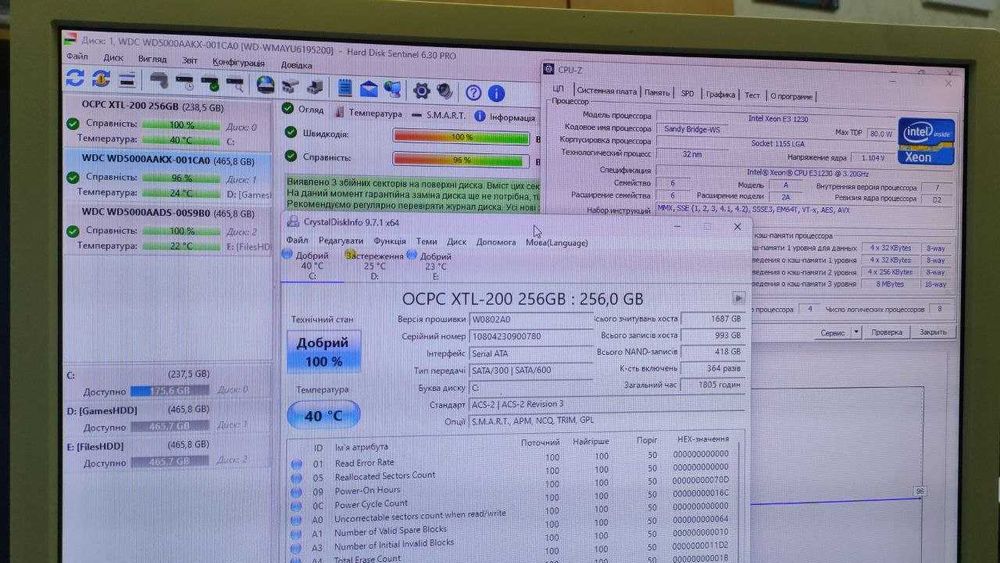Click the horizontal lines panel icon in Sentinel toolbar
The height and width of the screenshot is (563, 1000).
click(127, 80)
